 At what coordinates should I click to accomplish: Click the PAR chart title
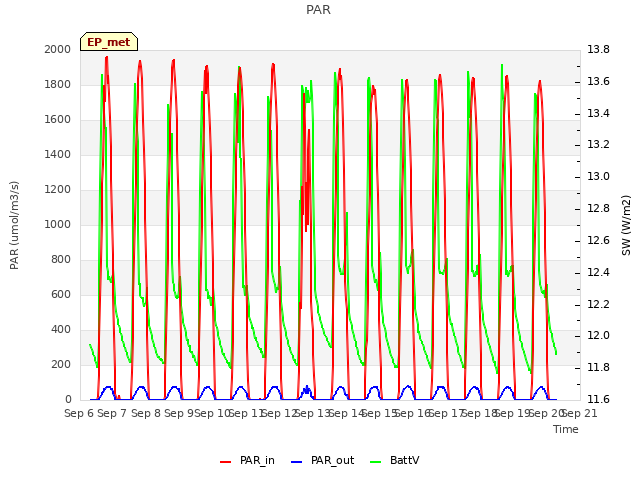click(318, 10)
